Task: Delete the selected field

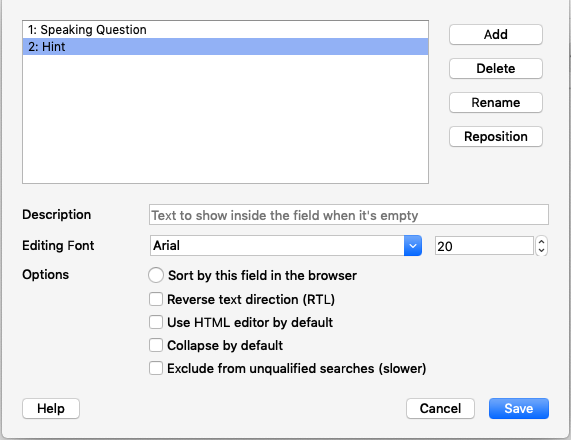Action: coord(496,68)
